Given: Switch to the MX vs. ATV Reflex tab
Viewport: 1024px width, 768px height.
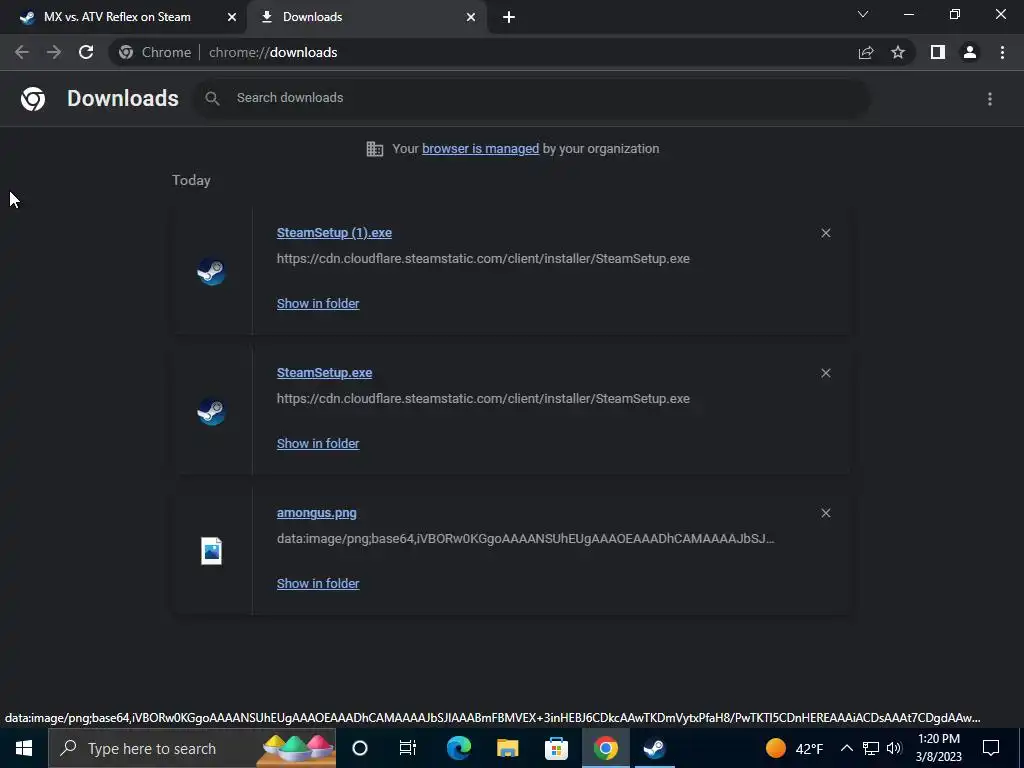Looking at the screenshot, I should [123, 17].
